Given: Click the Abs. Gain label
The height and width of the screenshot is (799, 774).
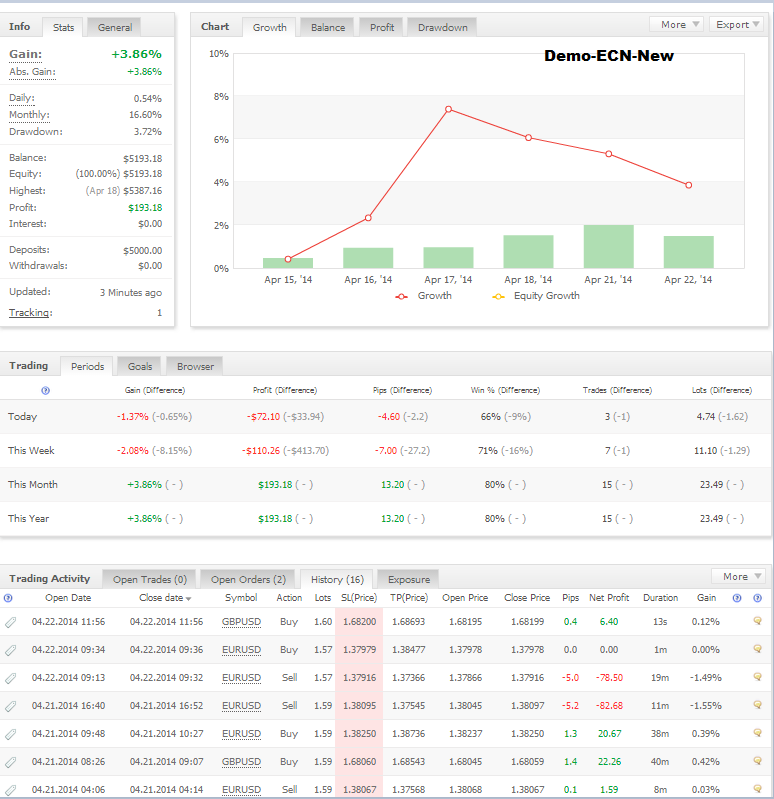Looking at the screenshot, I should pyautogui.click(x=32, y=72).
